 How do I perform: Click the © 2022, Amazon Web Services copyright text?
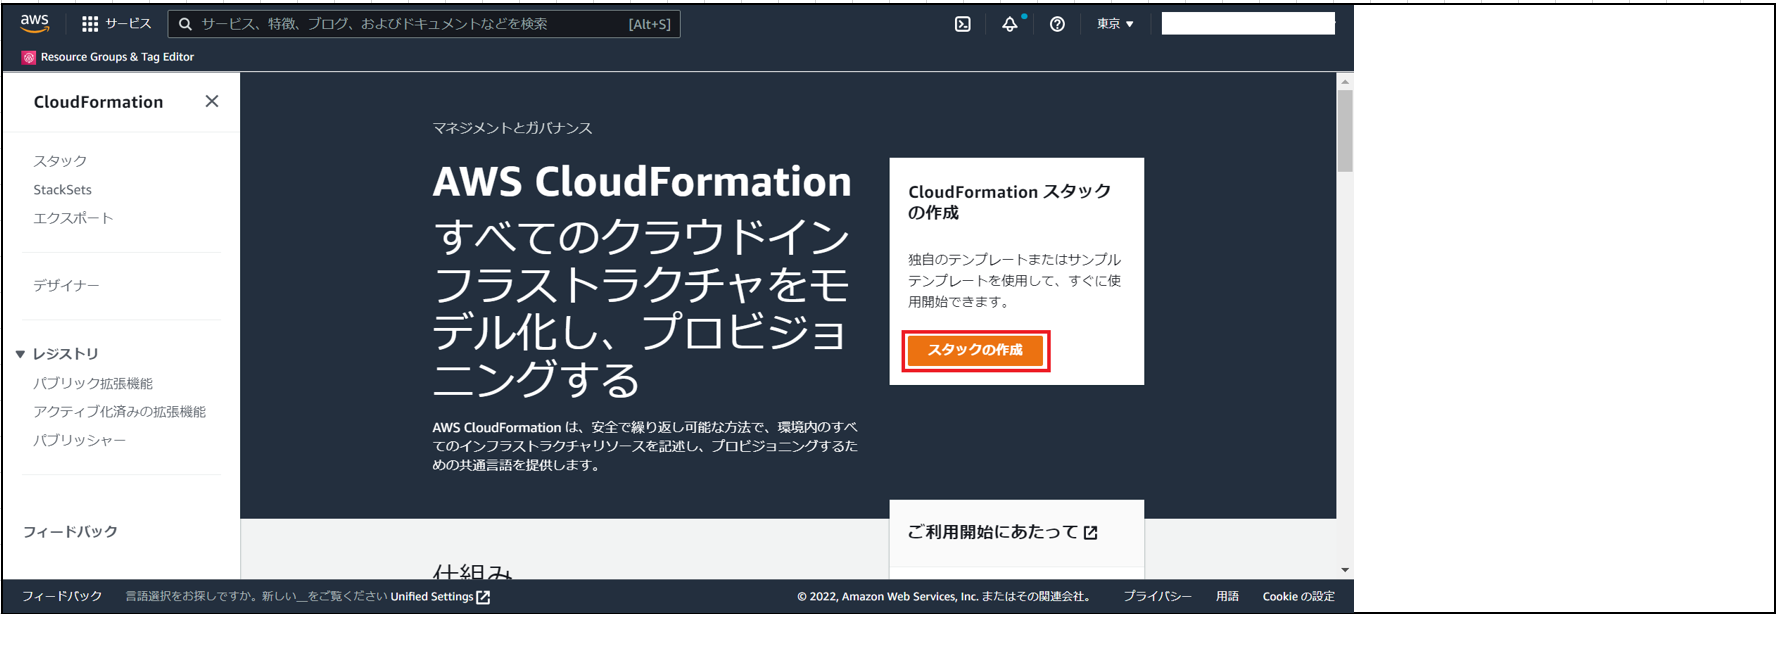pos(944,597)
